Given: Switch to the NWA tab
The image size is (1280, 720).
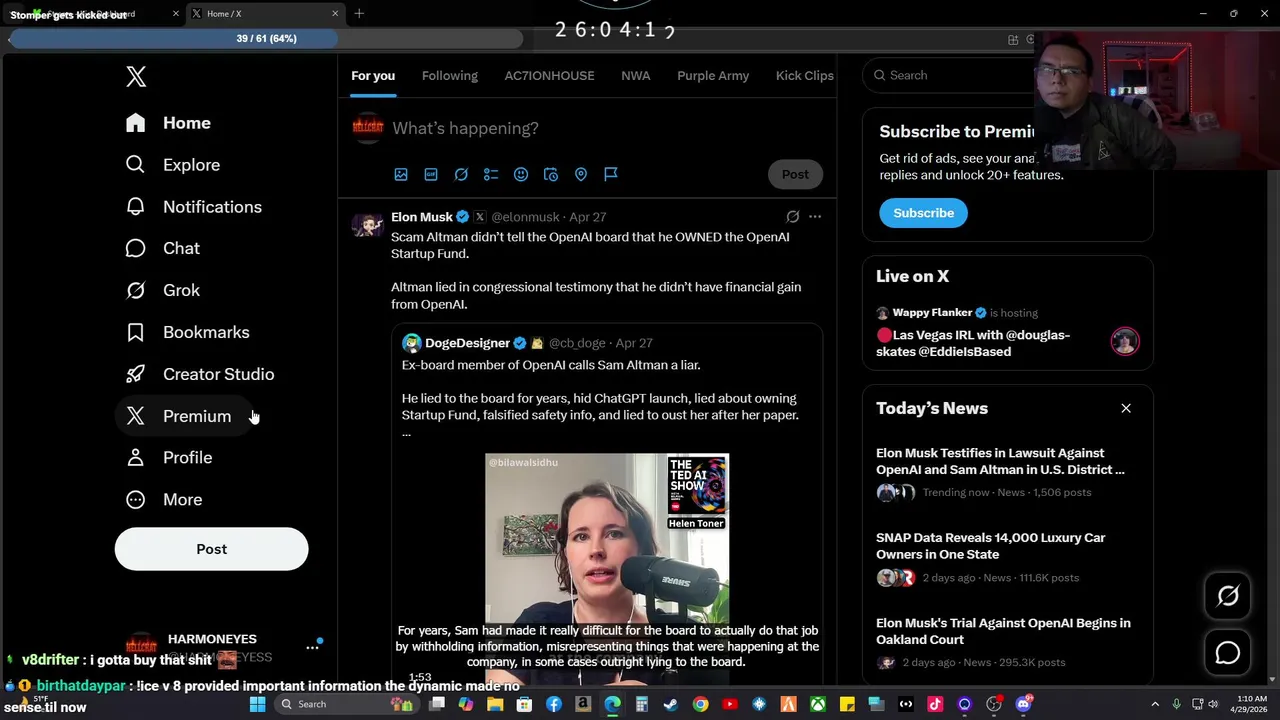Looking at the screenshot, I should (x=635, y=76).
